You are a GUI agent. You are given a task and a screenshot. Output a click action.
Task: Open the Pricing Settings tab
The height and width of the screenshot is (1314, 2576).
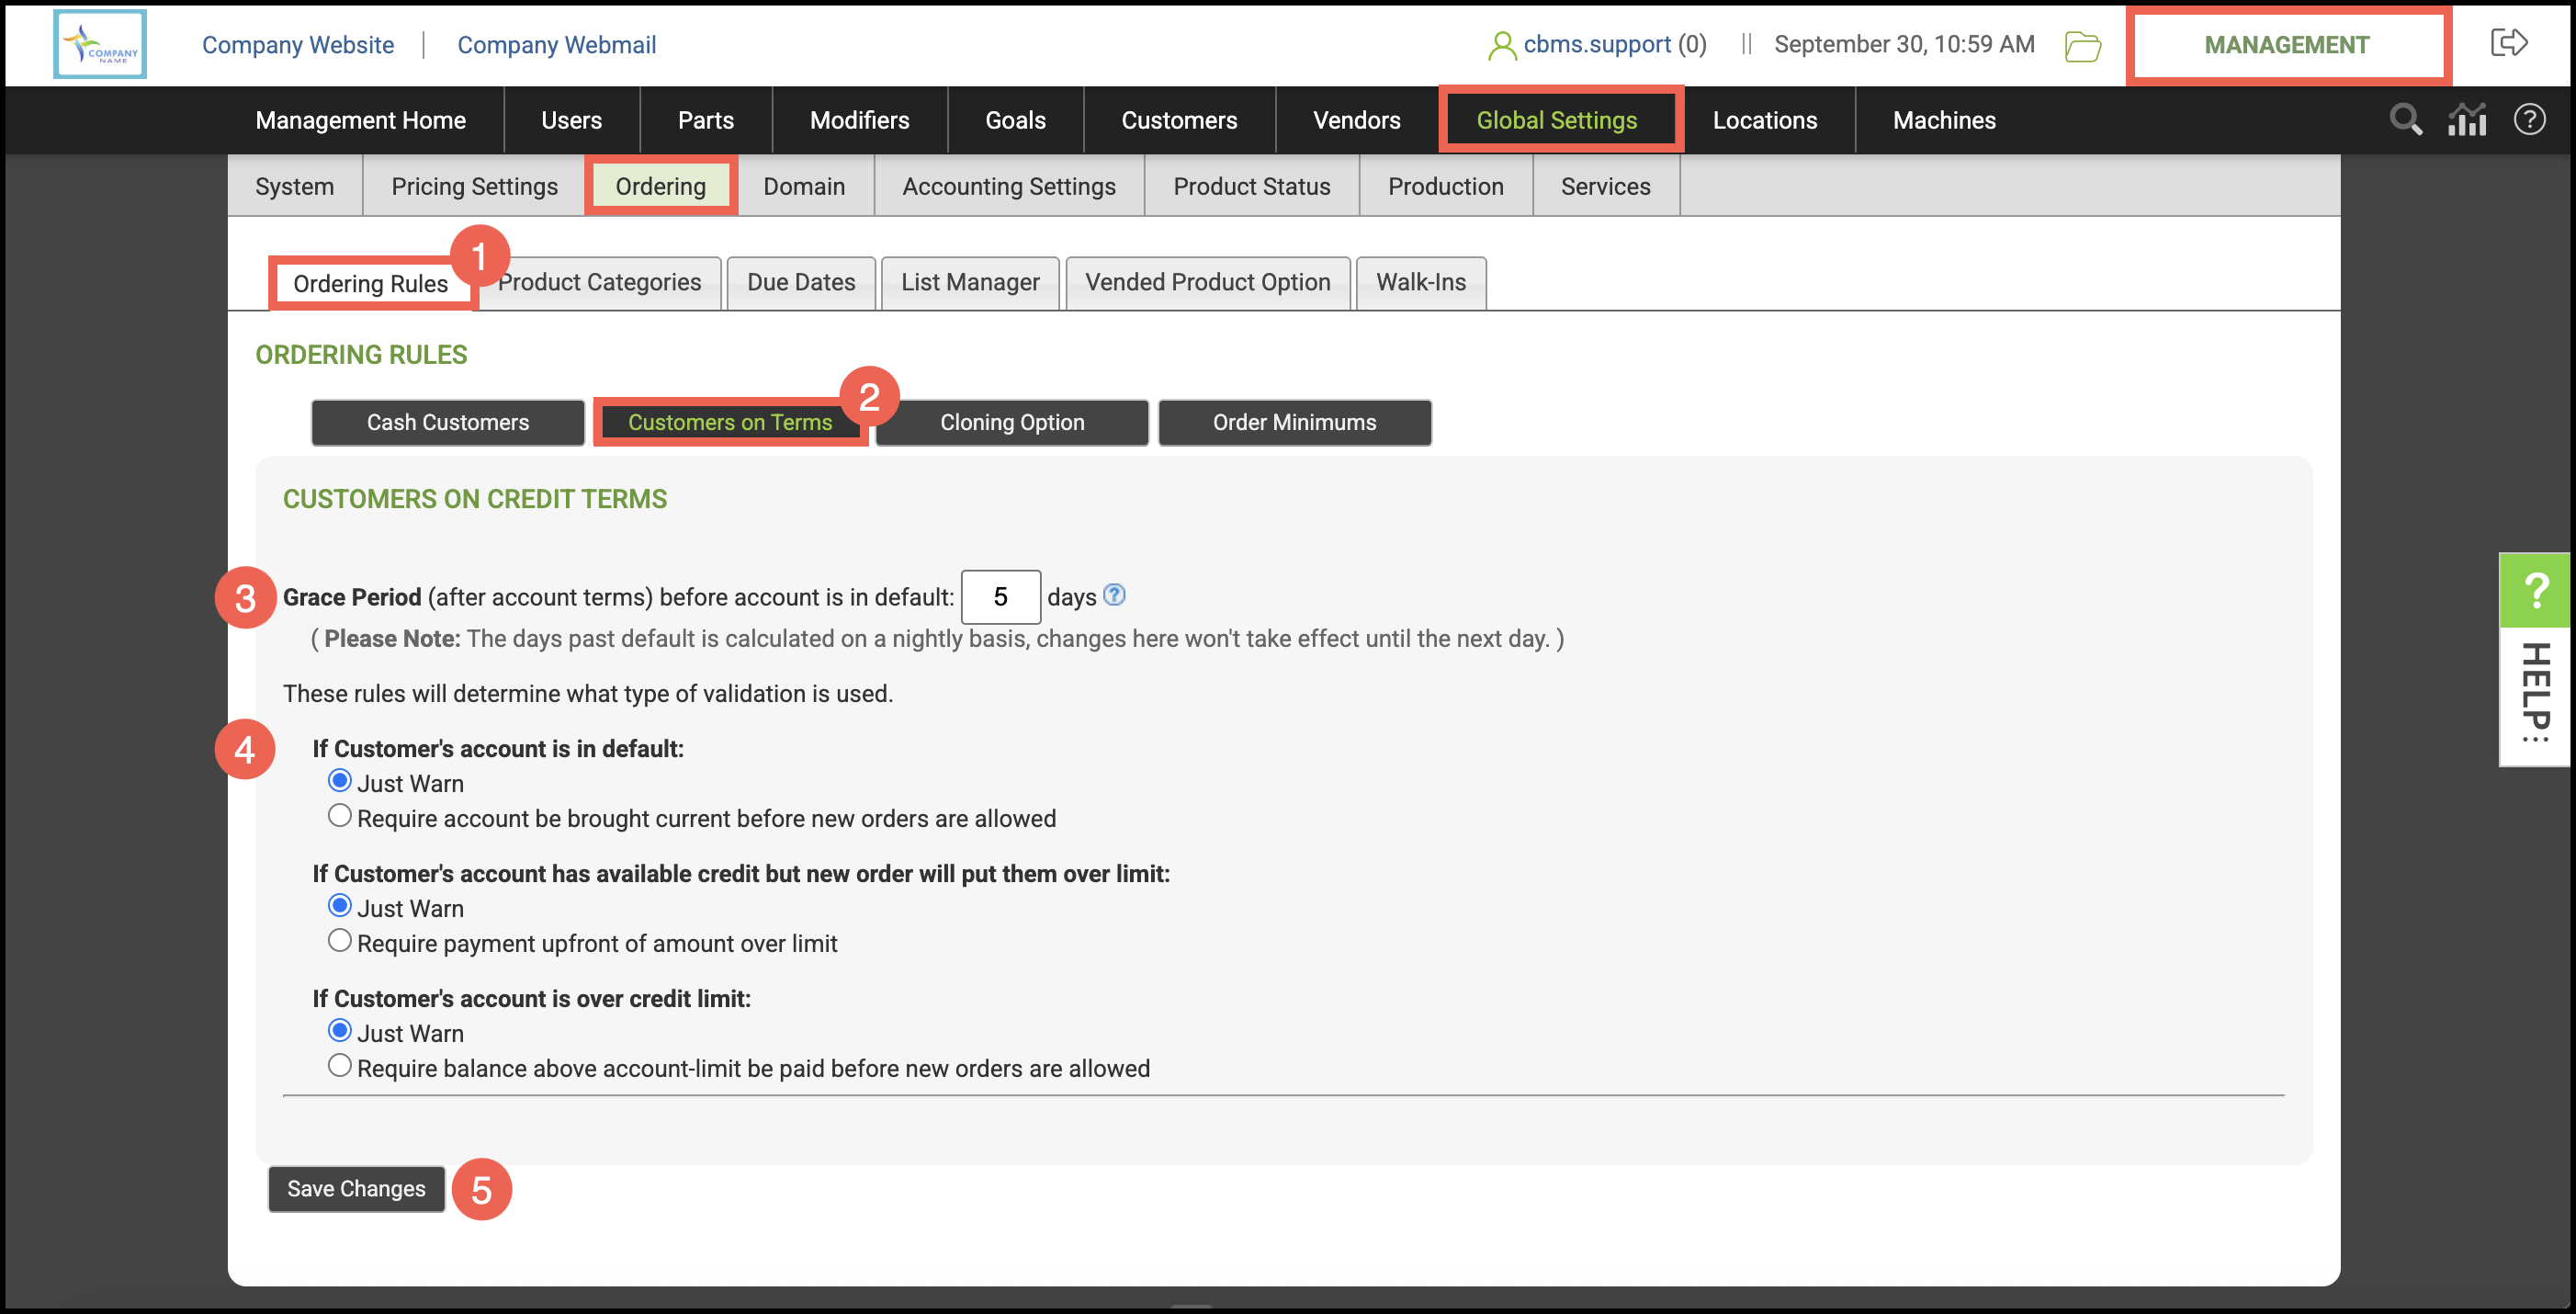pos(474,187)
